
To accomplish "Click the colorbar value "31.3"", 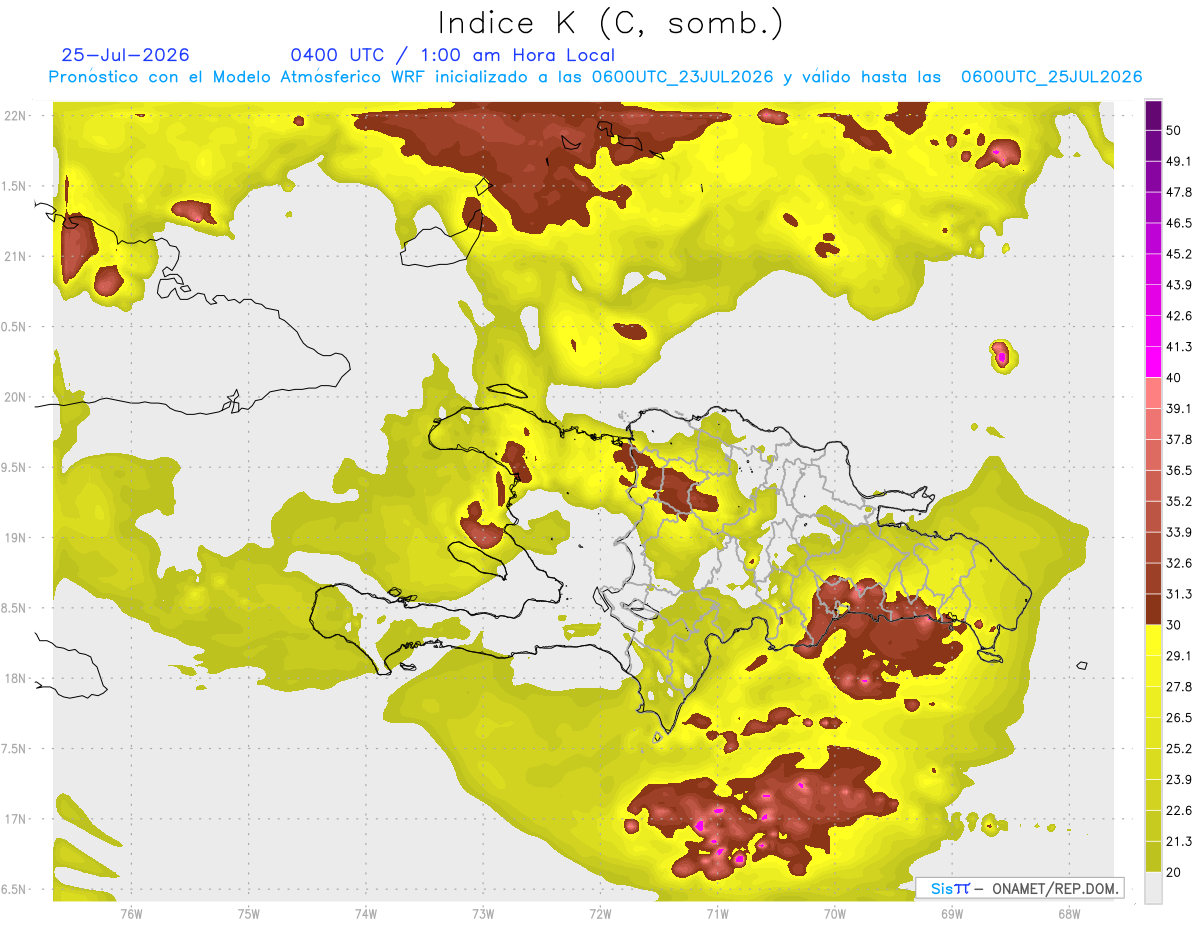I will tap(1179, 594).
